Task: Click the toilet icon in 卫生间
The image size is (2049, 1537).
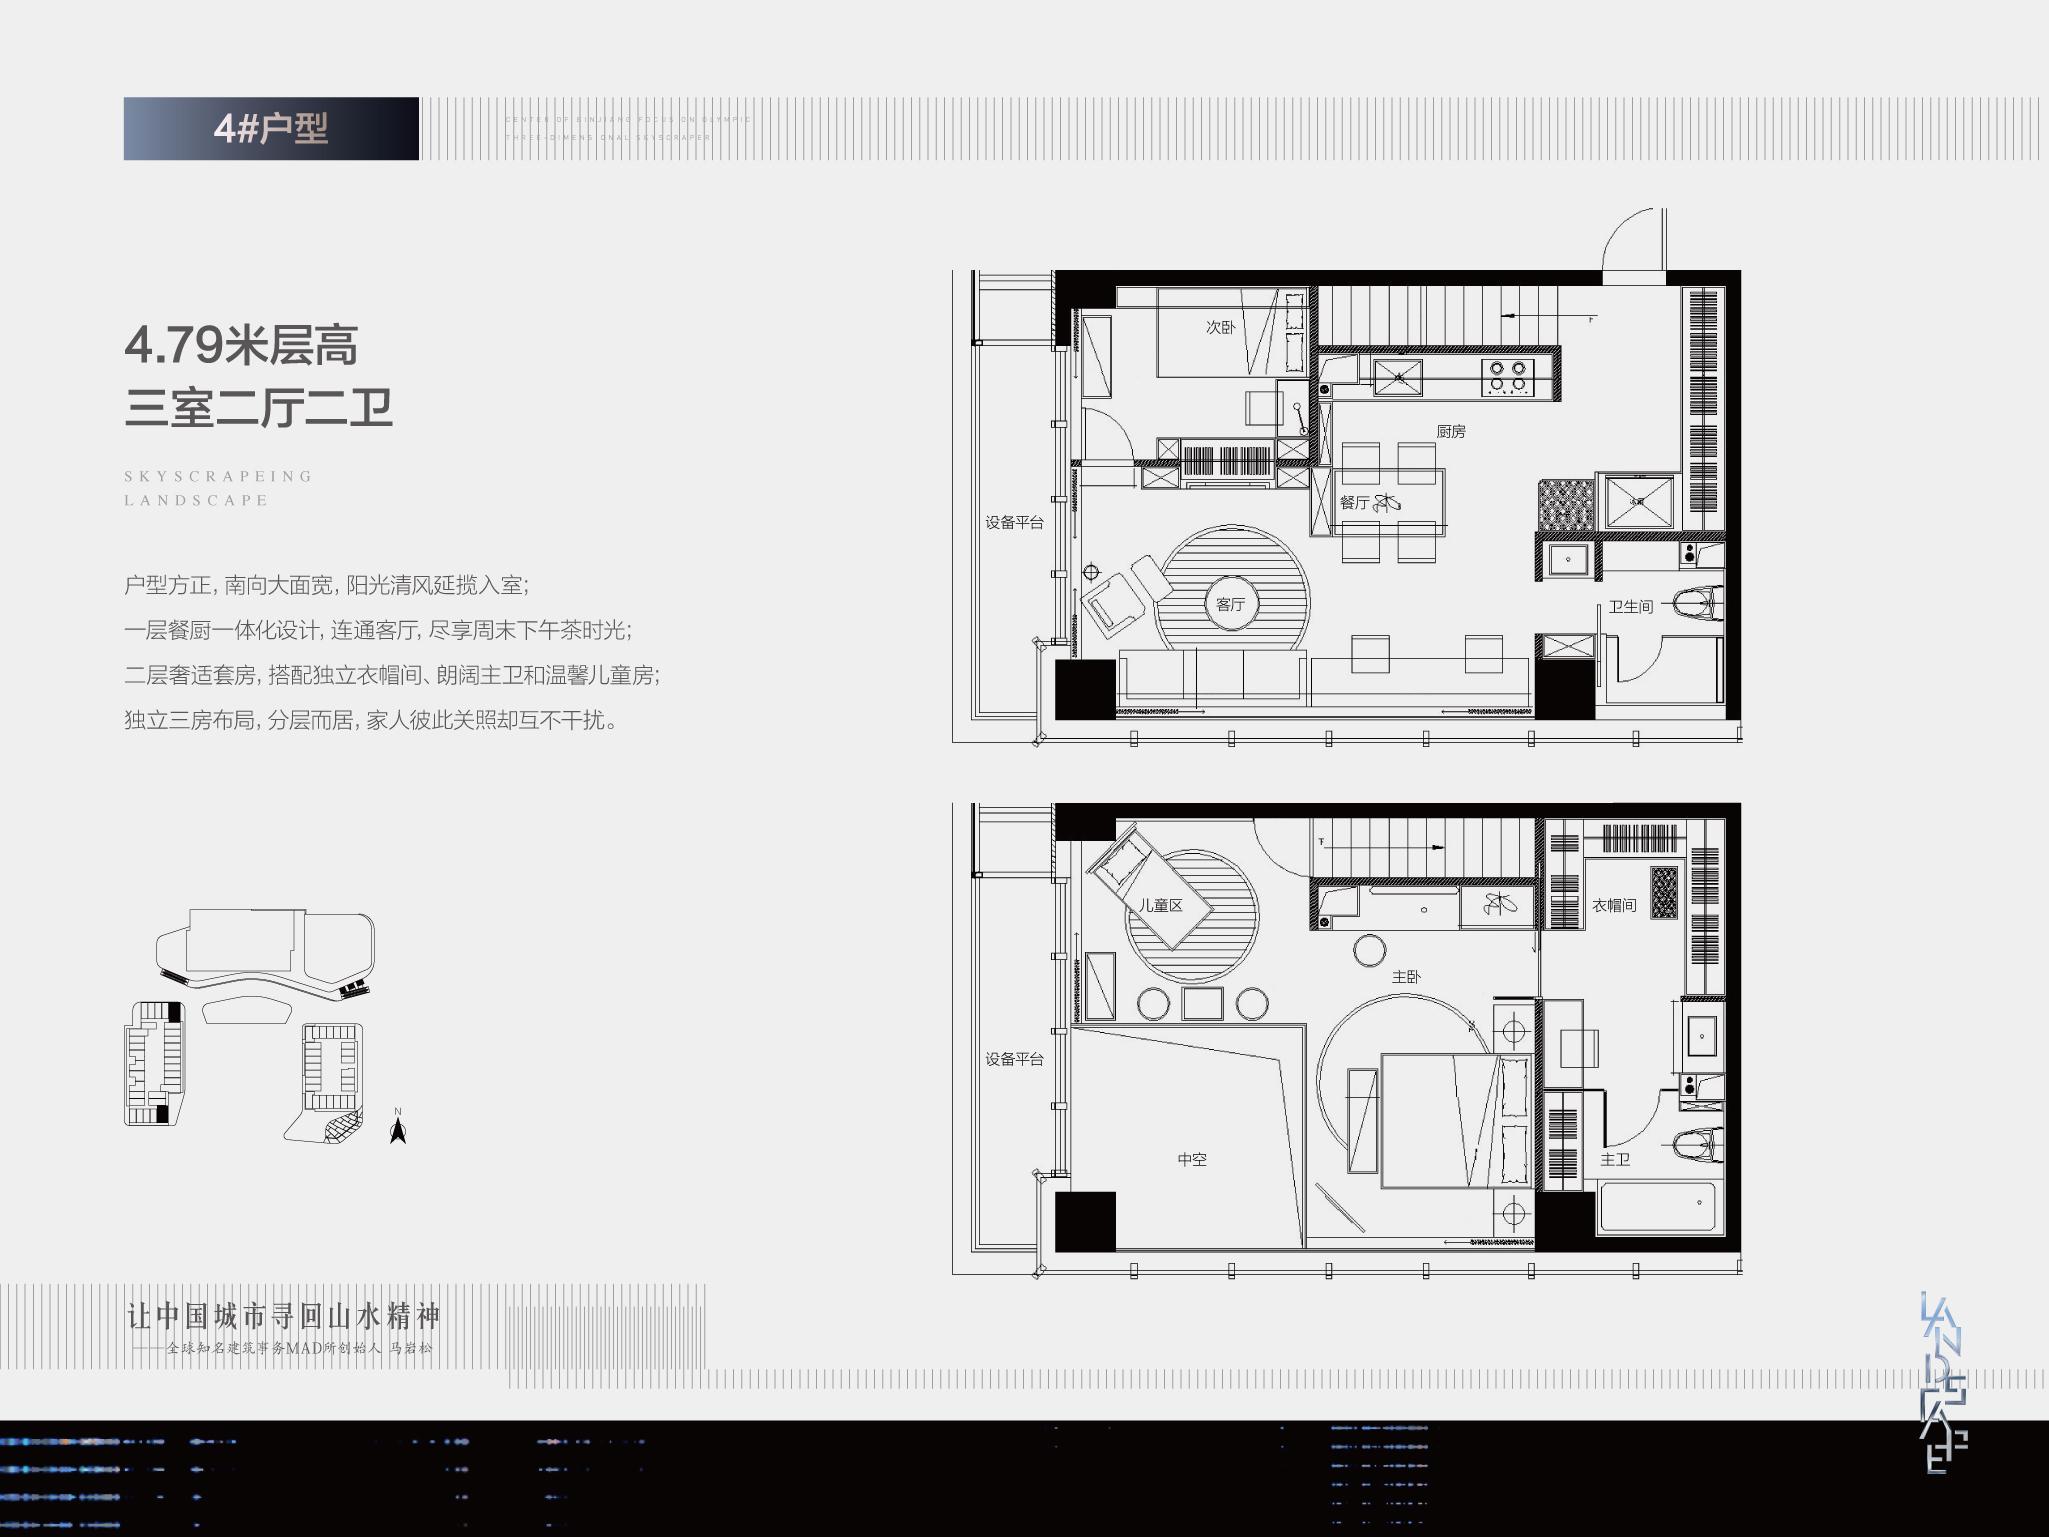Action: [x=1699, y=603]
